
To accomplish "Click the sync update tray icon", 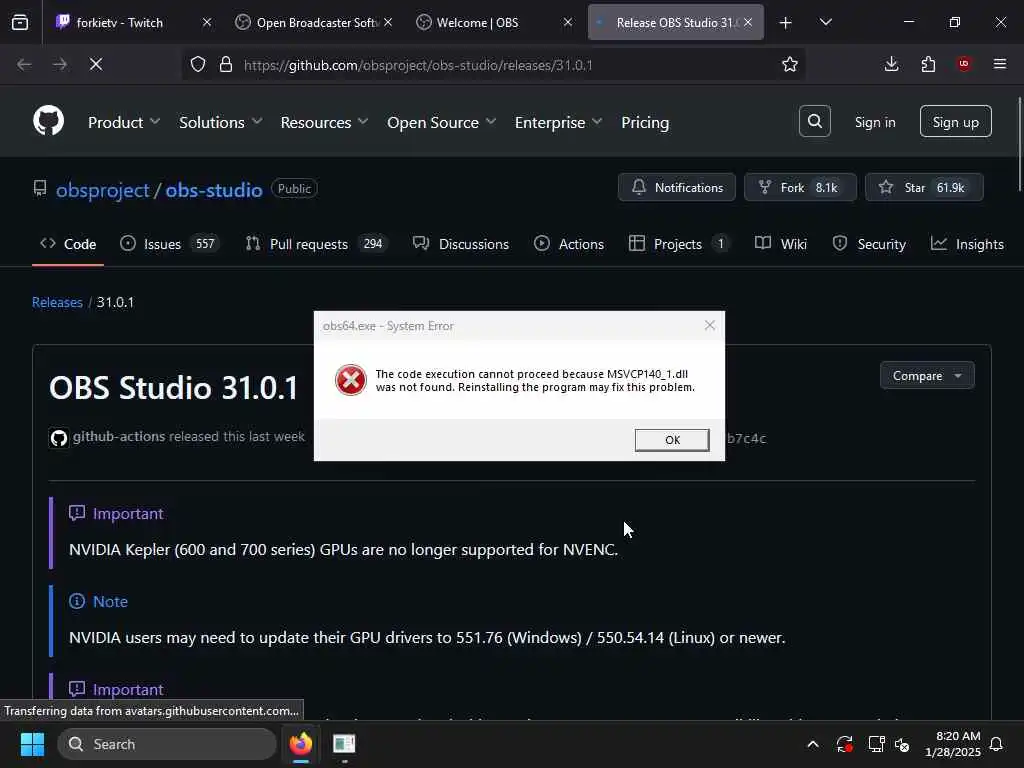I will pos(844,744).
